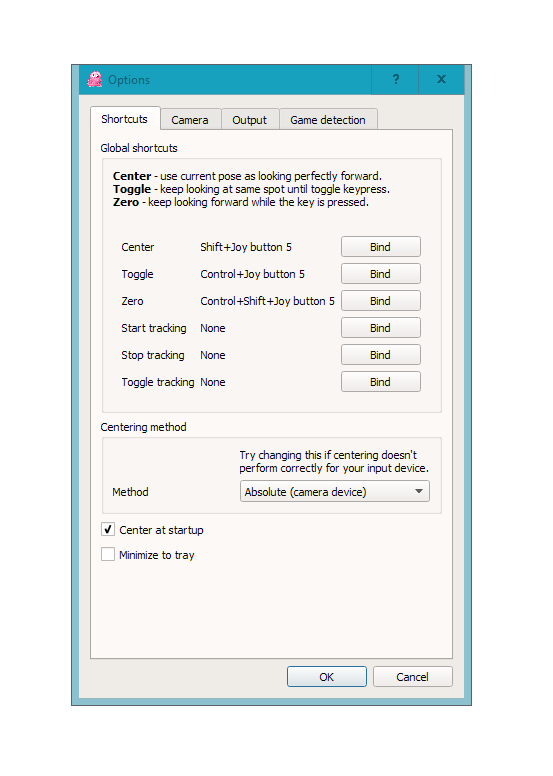Uncheck the Center at startup checkbox

(x=108, y=530)
